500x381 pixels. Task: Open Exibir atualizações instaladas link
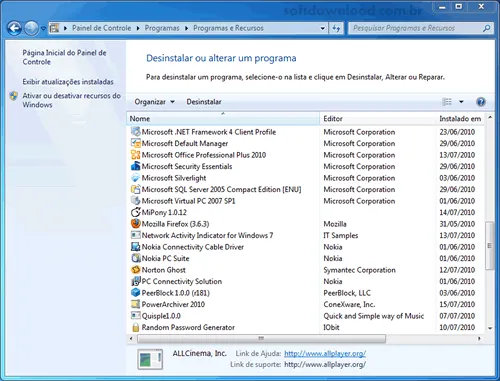pyautogui.click(x=68, y=82)
